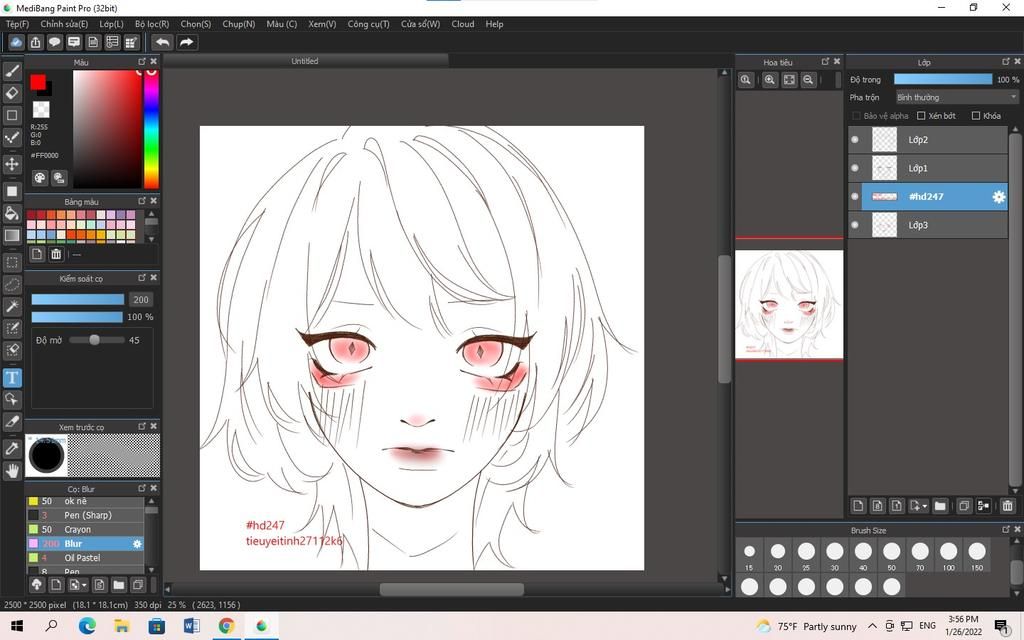Select the Gradient tool
The image size is (1024, 640).
coord(12,235)
